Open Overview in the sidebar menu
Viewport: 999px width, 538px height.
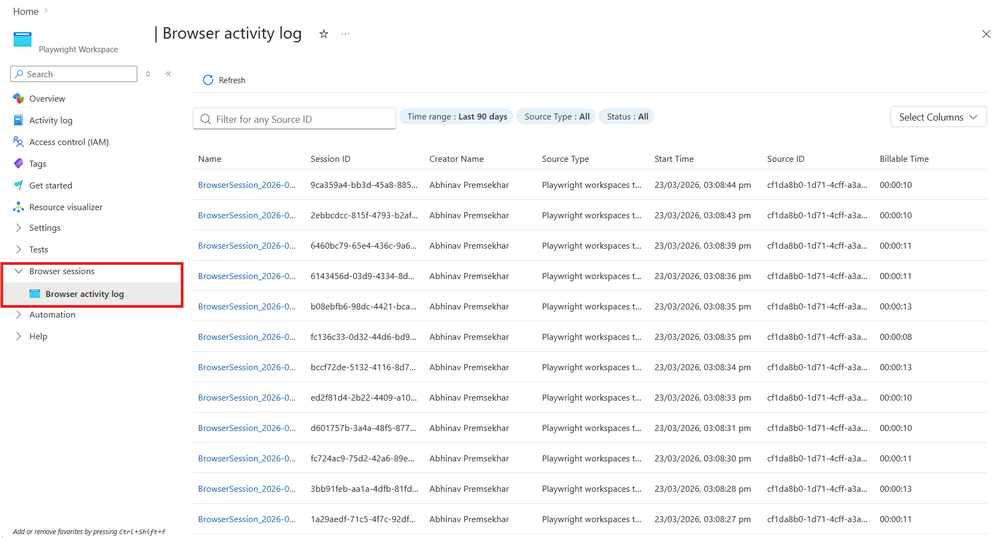point(47,98)
